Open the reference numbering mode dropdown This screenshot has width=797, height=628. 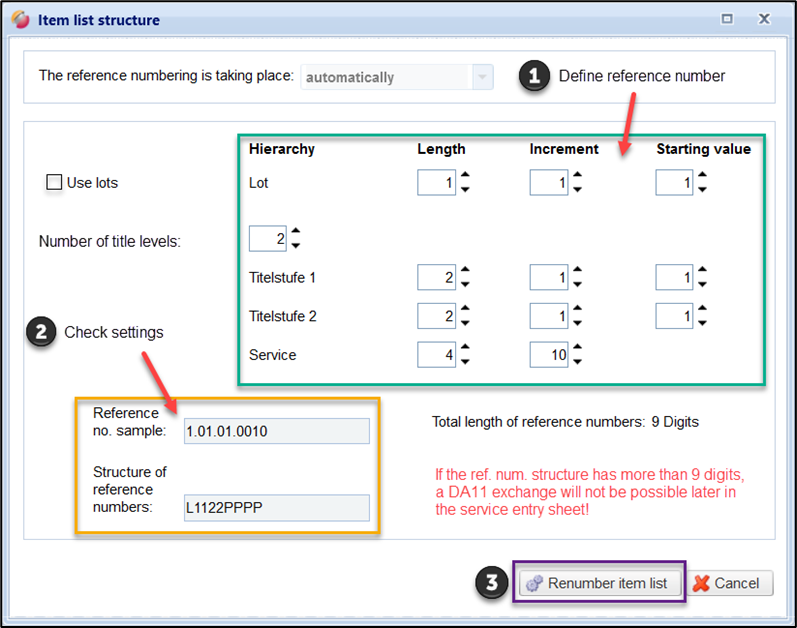[482, 77]
